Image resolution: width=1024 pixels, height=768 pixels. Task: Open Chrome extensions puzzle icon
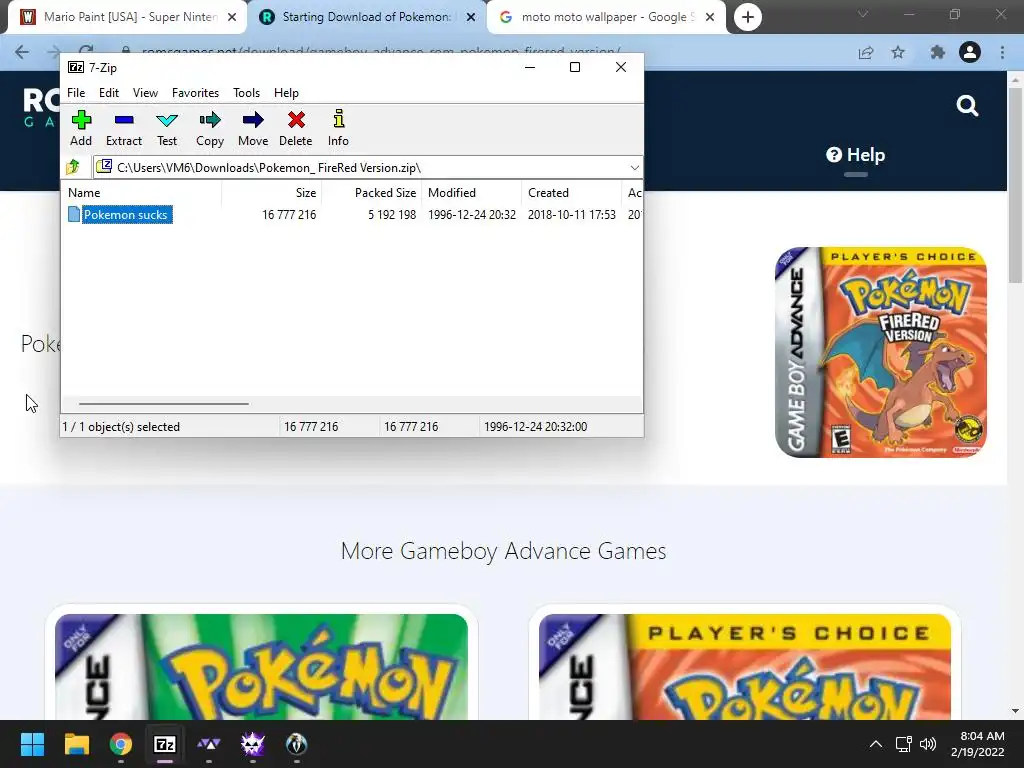click(938, 52)
